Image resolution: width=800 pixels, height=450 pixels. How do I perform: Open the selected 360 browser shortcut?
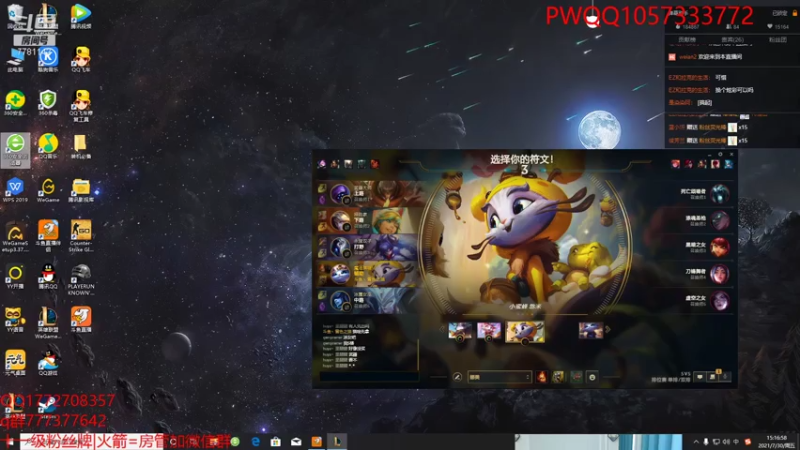(x=15, y=149)
